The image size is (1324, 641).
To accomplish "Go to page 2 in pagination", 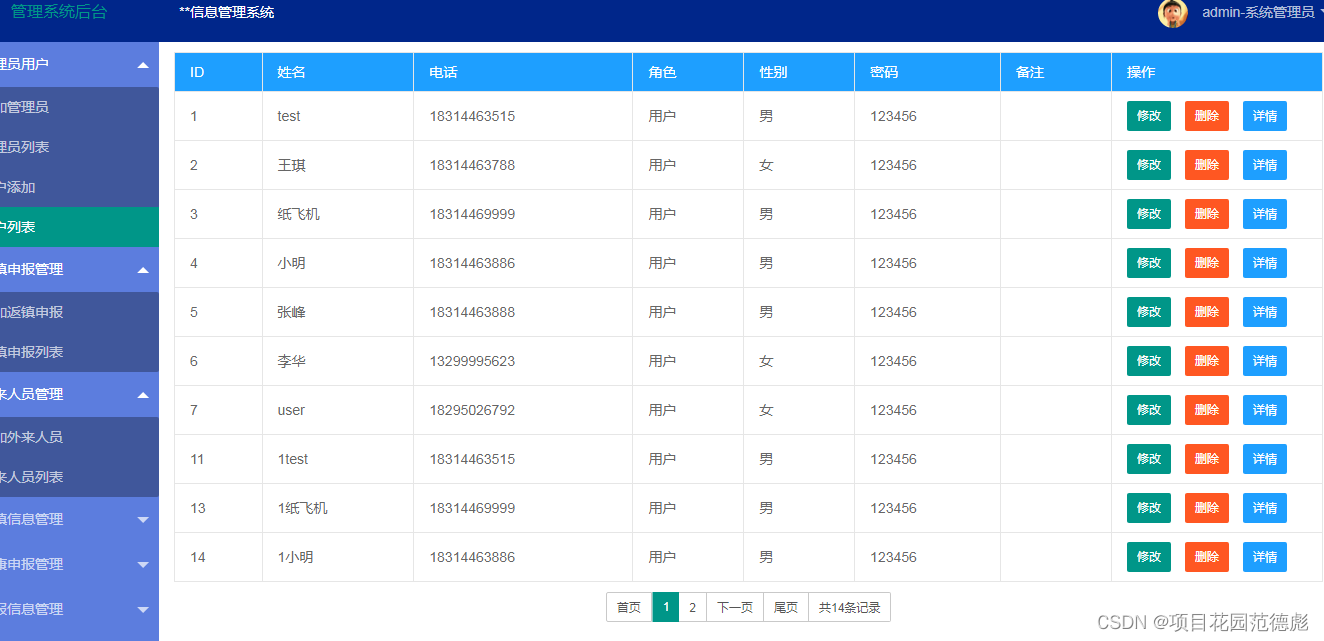I will pyautogui.click(x=692, y=607).
